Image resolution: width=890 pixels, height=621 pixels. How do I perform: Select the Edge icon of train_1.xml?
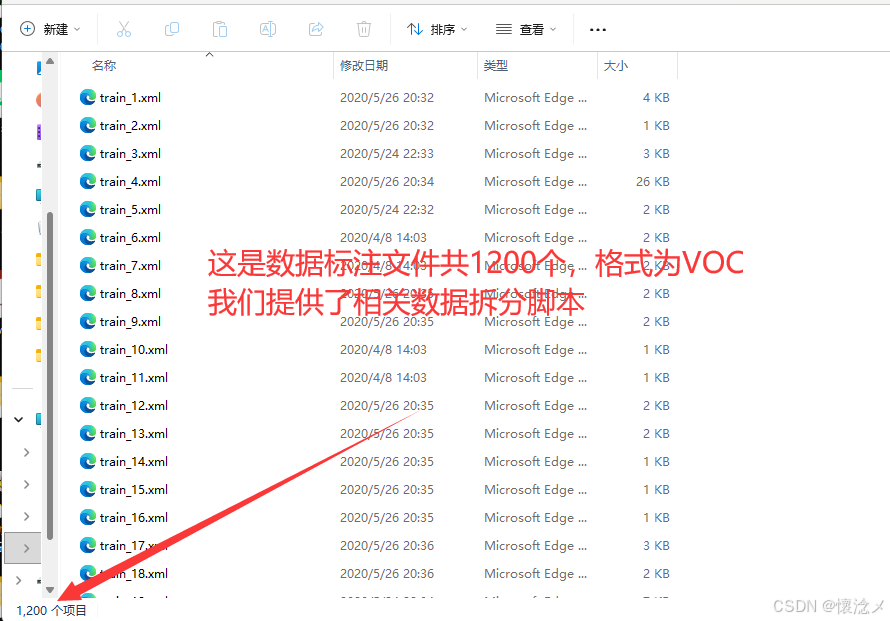click(x=88, y=98)
